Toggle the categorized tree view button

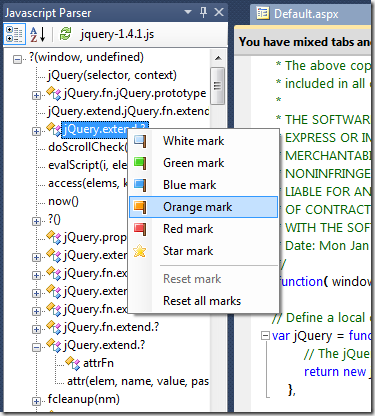point(14,34)
